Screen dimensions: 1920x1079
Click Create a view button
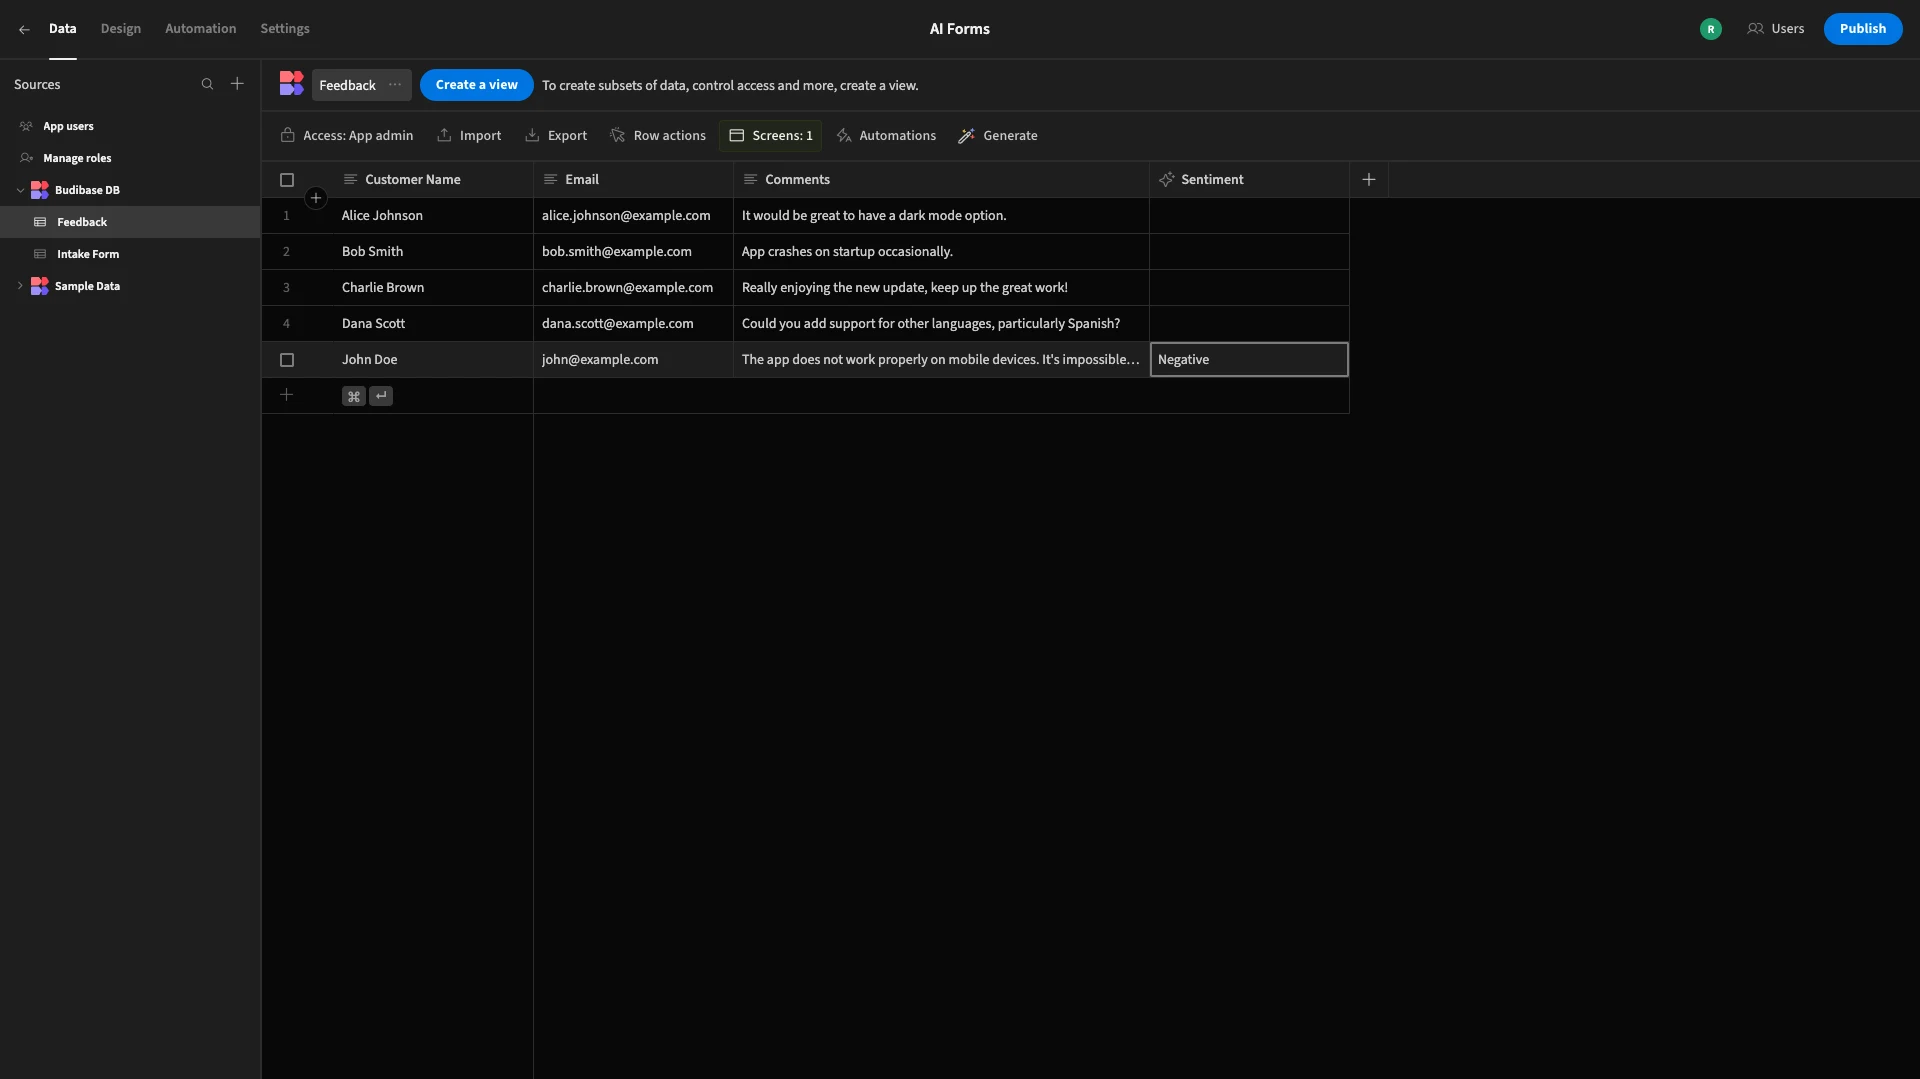pos(476,85)
